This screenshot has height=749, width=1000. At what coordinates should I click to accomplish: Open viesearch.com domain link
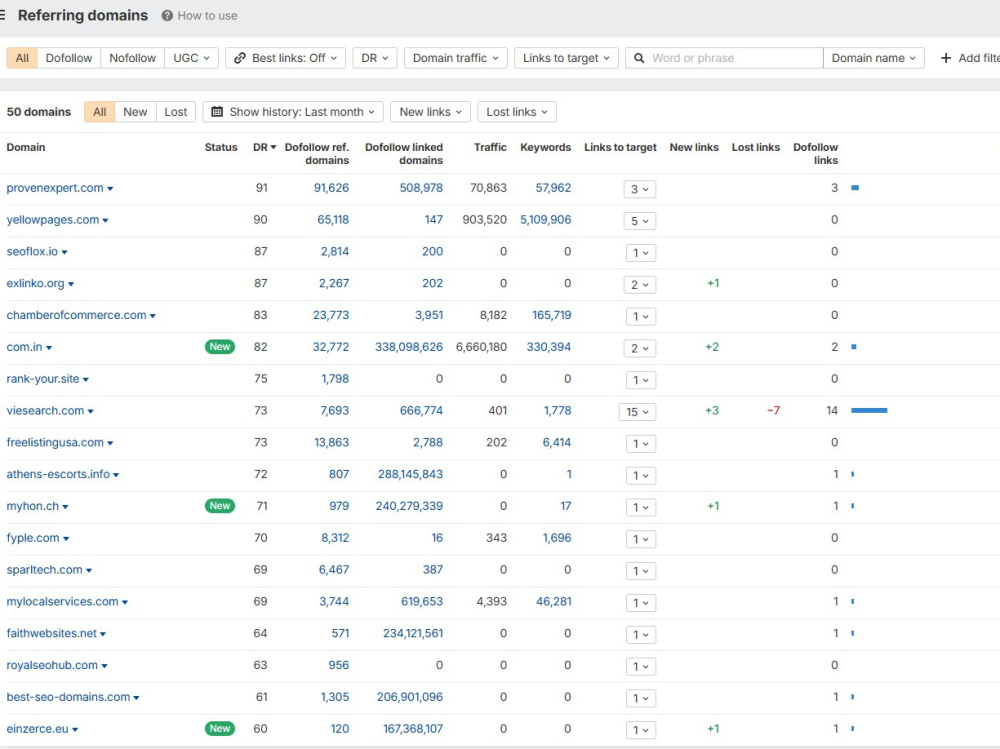click(45, 410)
